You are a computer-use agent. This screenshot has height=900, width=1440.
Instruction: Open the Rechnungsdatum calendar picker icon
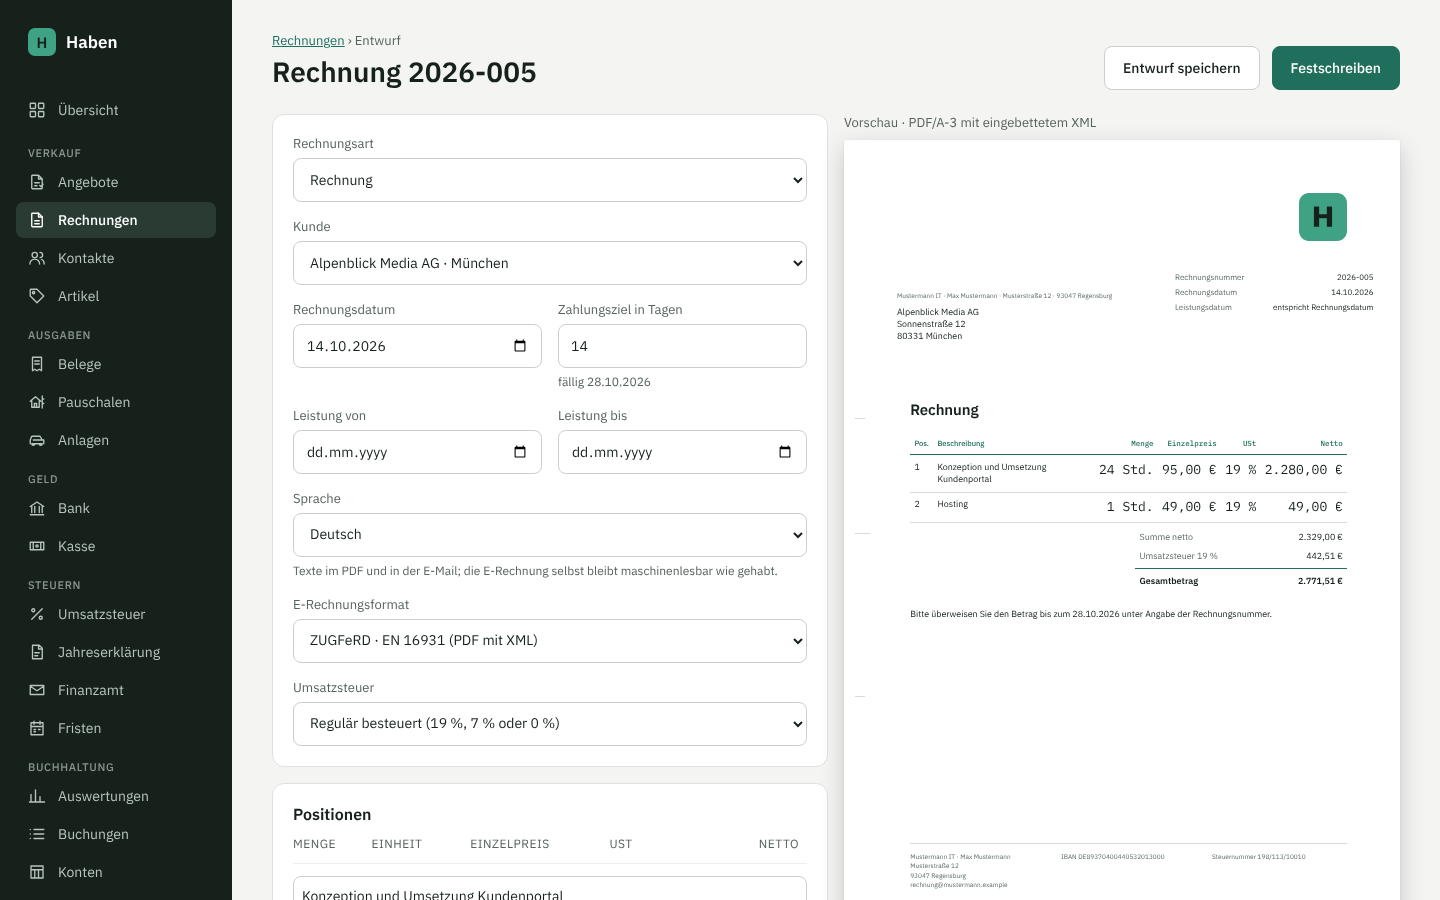click(x=520, y=346)
